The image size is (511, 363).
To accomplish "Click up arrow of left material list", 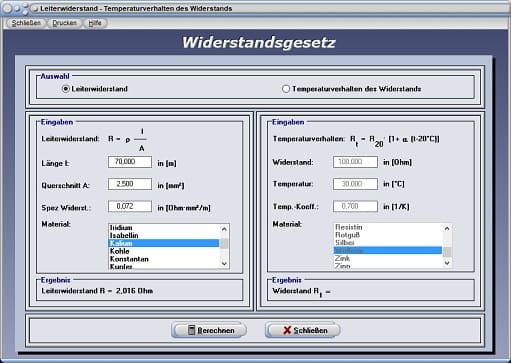I will tap(224, 229).
